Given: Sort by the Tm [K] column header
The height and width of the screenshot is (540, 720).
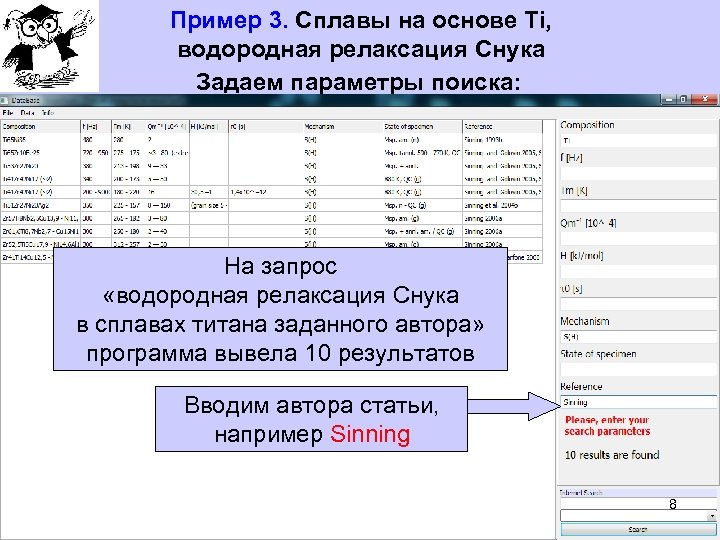Looking at the screenshot, I should pos(129,126).
